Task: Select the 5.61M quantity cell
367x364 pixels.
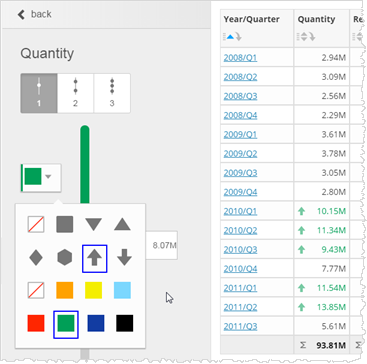Action: pos(321,326)
